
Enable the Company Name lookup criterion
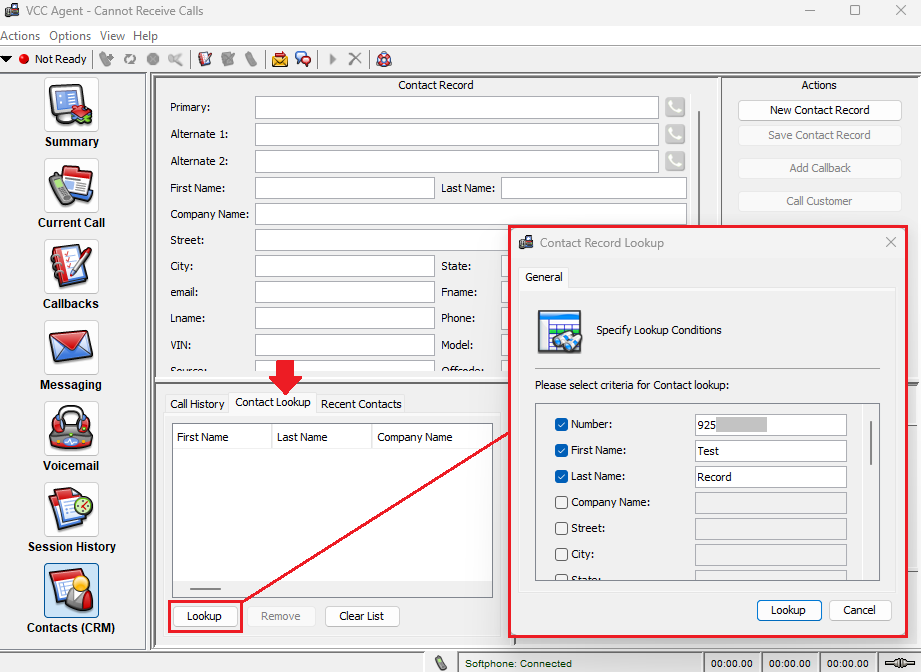[x=561, y=502]
